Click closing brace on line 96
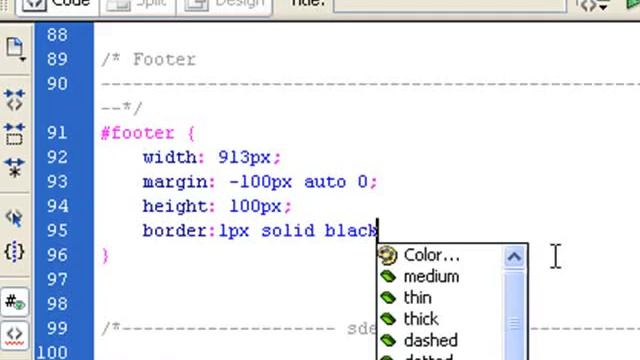This screenshot has height=360, width=640. pos(105,256)
